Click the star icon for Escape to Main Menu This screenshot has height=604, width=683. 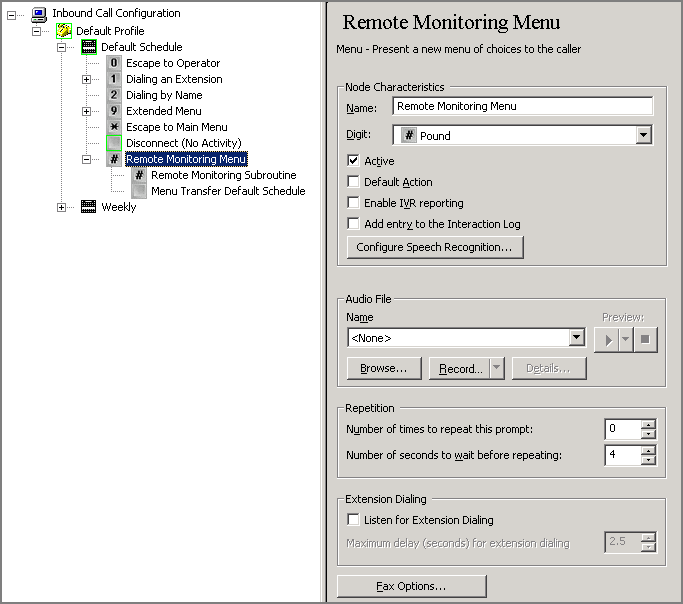114,127
